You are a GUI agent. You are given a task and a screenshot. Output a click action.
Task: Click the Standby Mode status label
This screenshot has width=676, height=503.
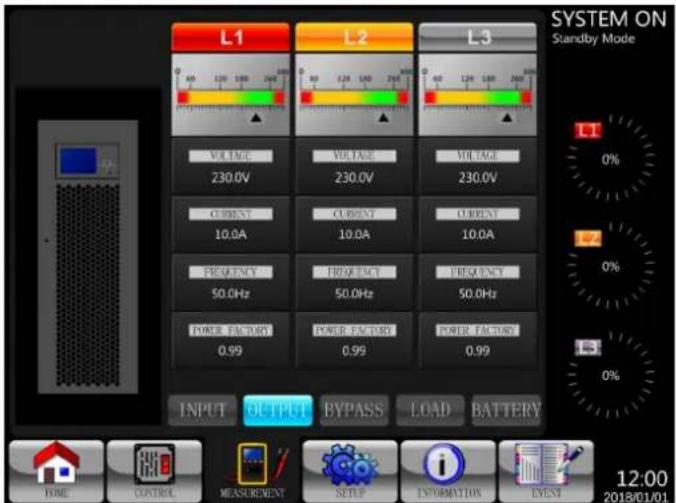tap(594, 39)
